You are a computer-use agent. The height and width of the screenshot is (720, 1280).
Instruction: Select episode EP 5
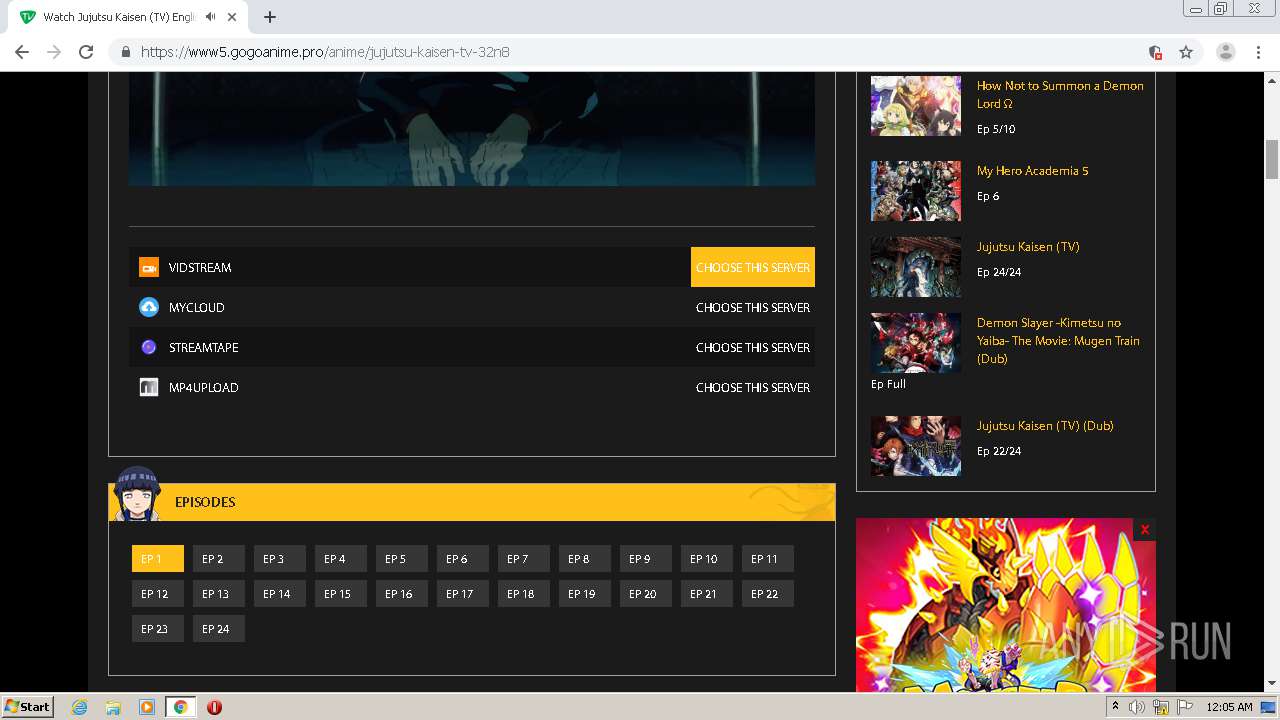(402, 559)
